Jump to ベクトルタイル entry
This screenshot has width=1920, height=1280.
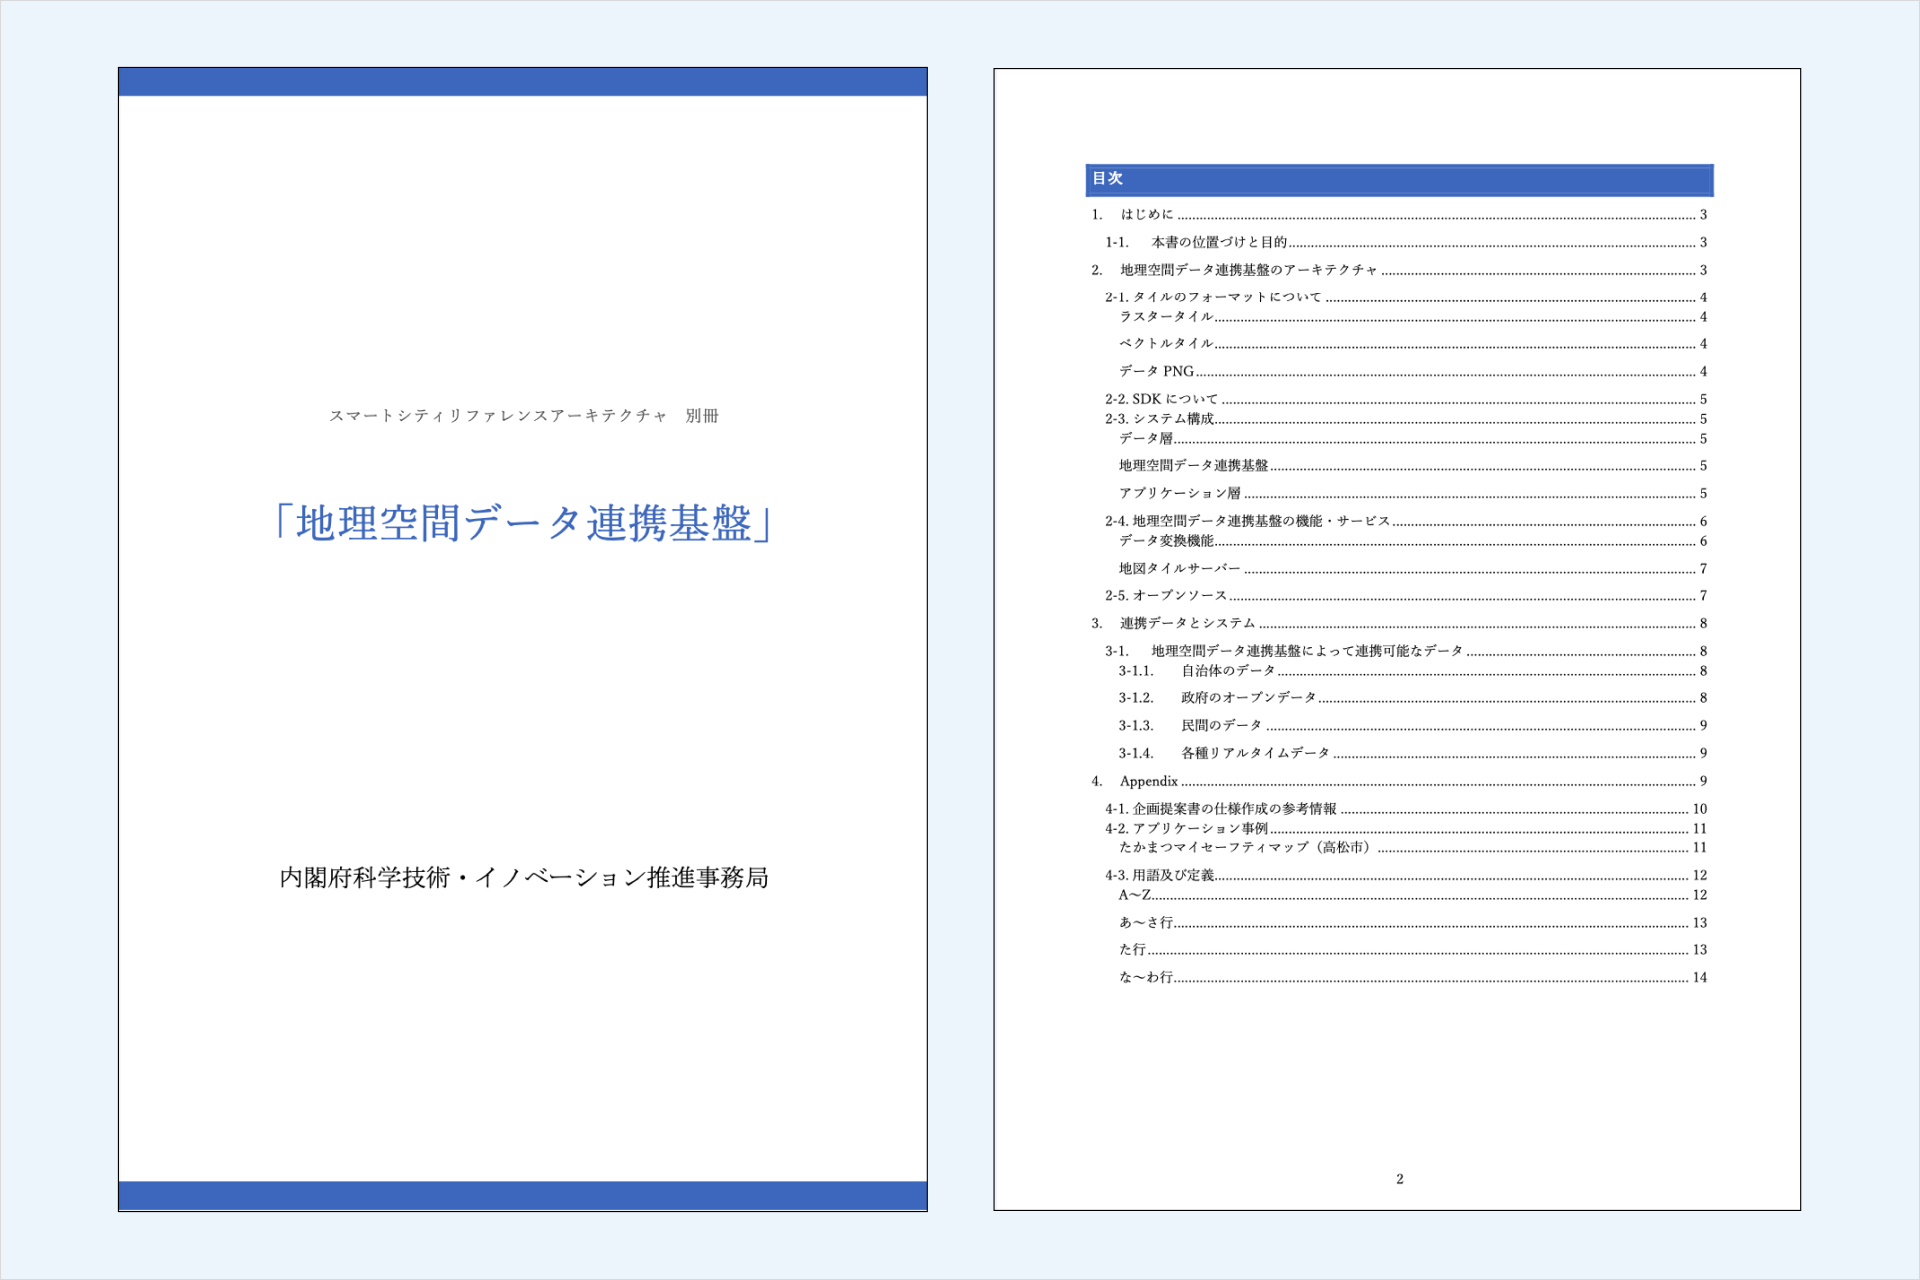coord(1166,343)
